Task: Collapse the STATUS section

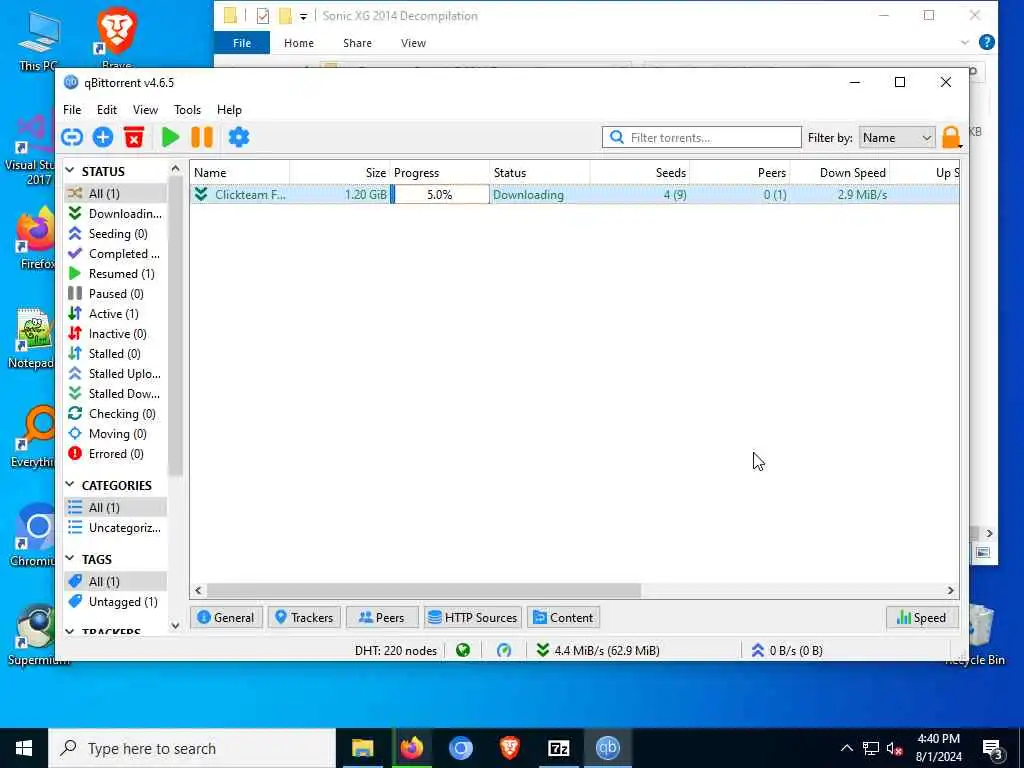Action: (x=70, y=171)
